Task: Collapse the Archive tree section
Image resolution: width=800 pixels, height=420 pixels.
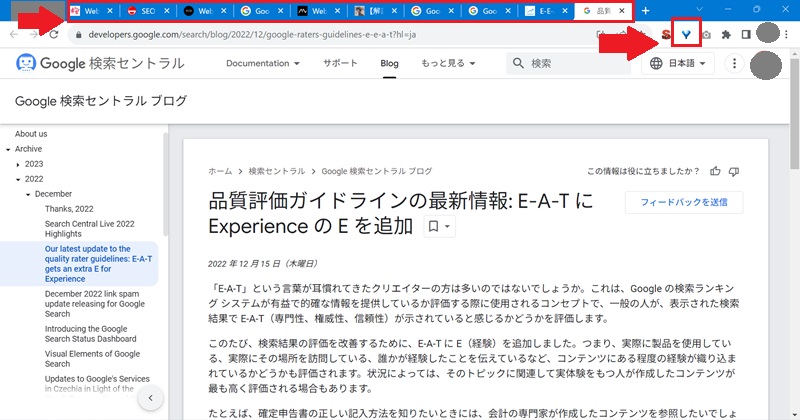Action: [x=8, y=149]
